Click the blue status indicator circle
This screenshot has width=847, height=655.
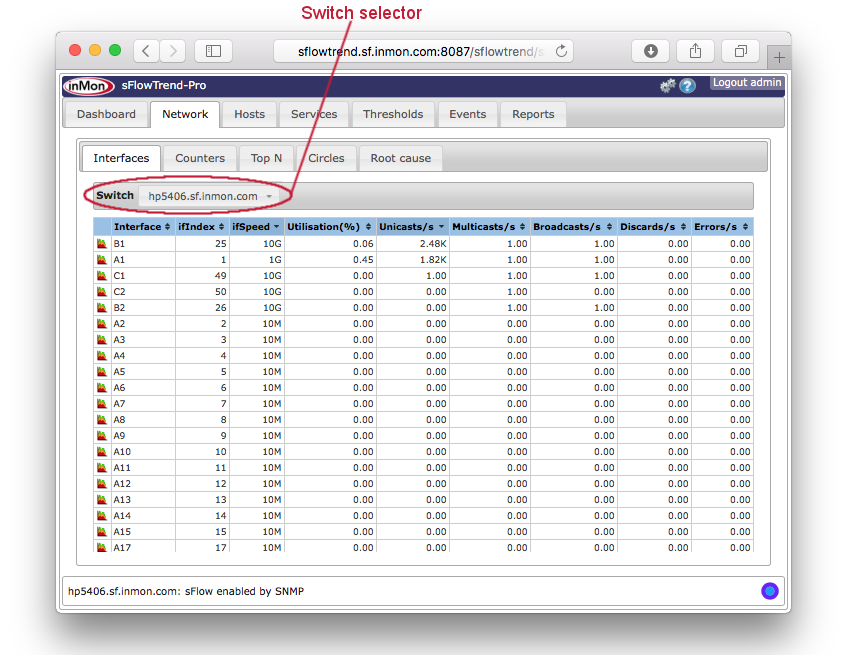pos(770,591)
